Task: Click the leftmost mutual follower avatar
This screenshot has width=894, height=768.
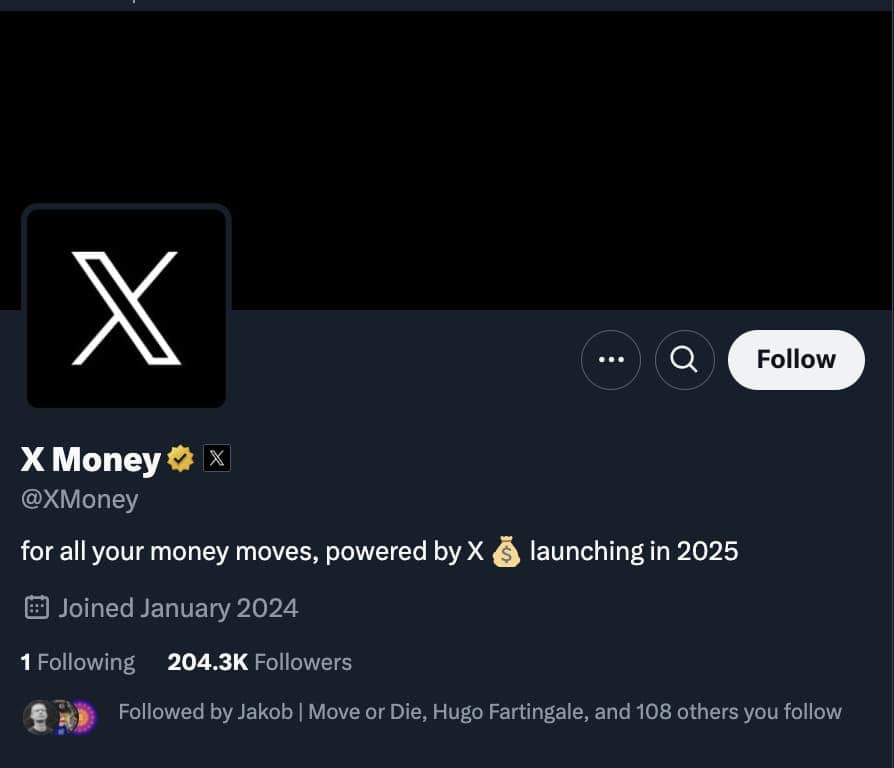Action: click(38, 716)
